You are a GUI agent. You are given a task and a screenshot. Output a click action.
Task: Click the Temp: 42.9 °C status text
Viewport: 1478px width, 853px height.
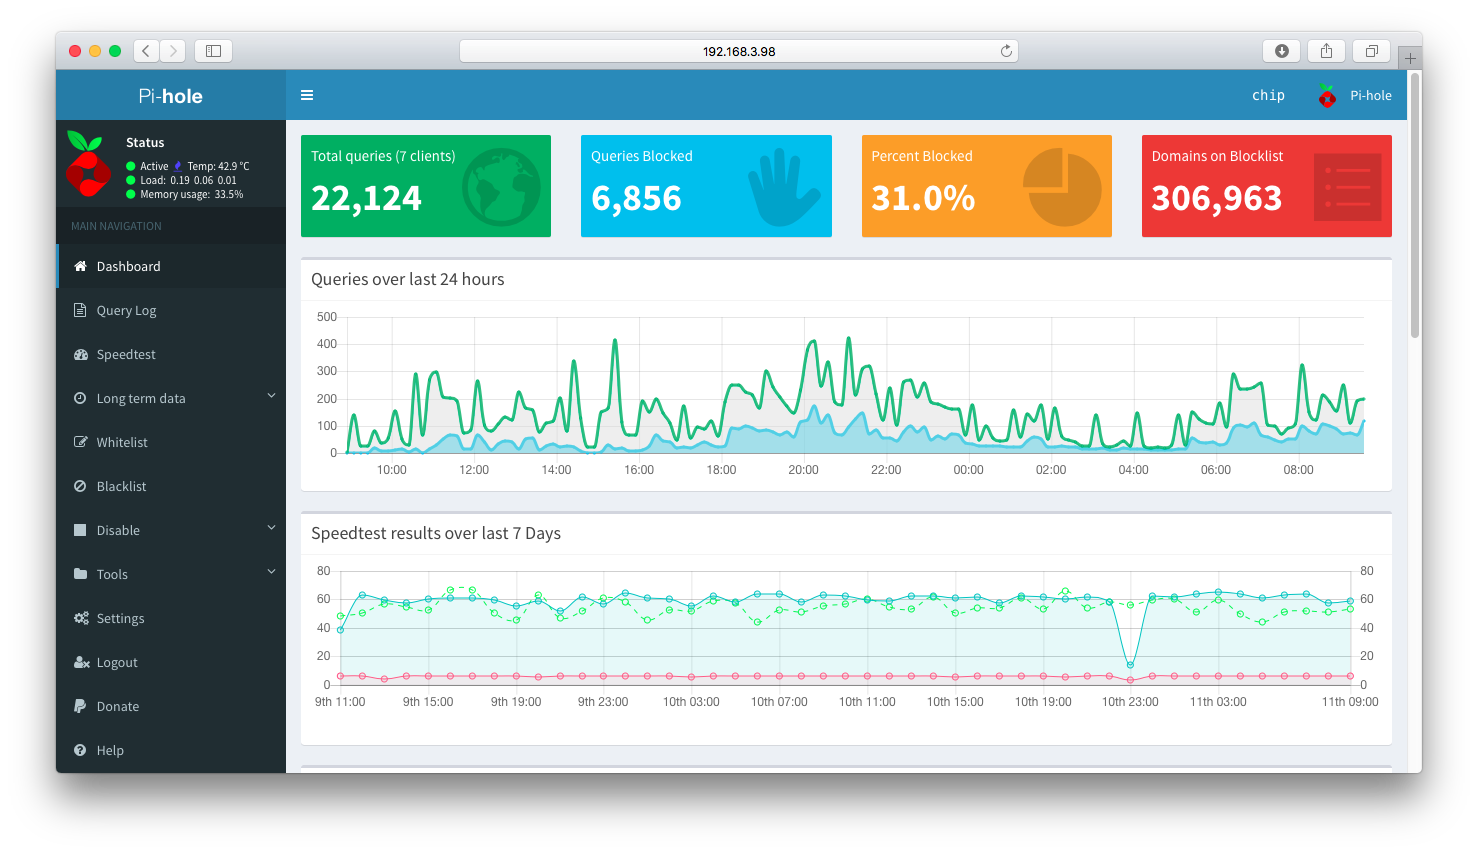219,166
